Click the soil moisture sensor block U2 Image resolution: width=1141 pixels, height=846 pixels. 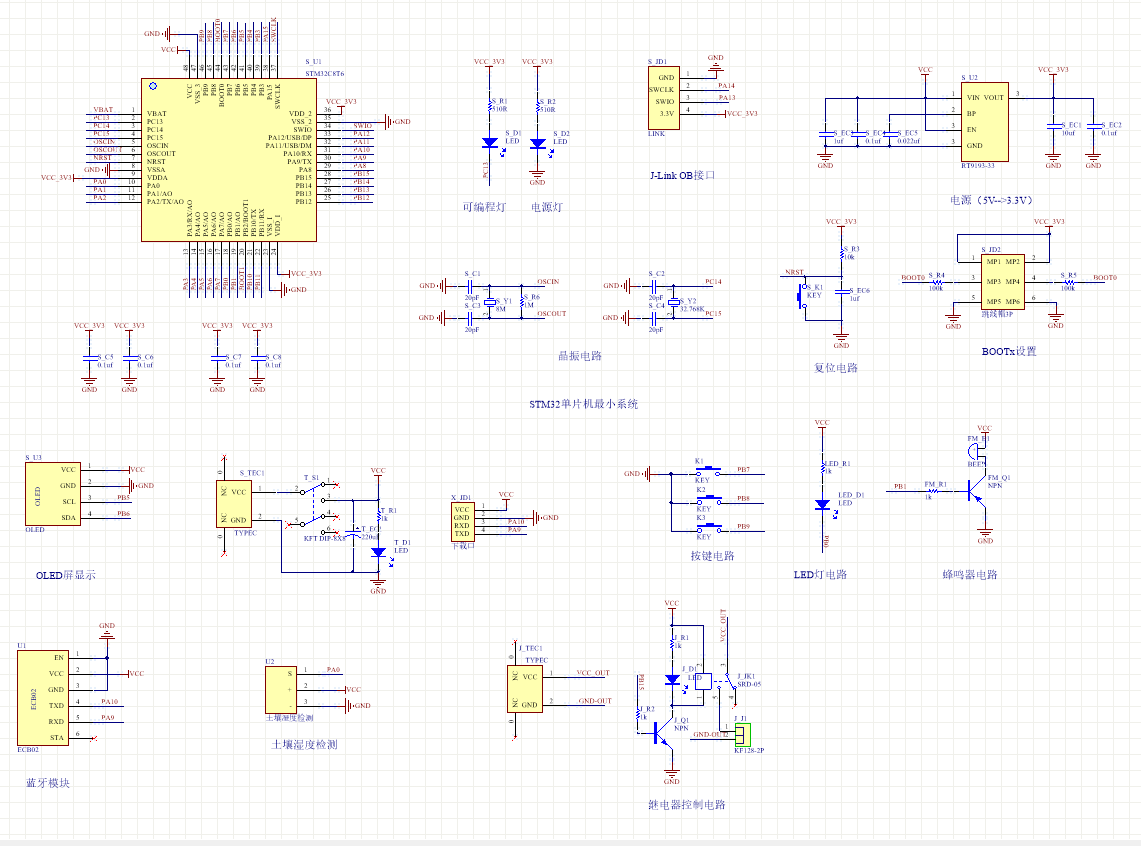pyautogui.click(x=279, y=689)
